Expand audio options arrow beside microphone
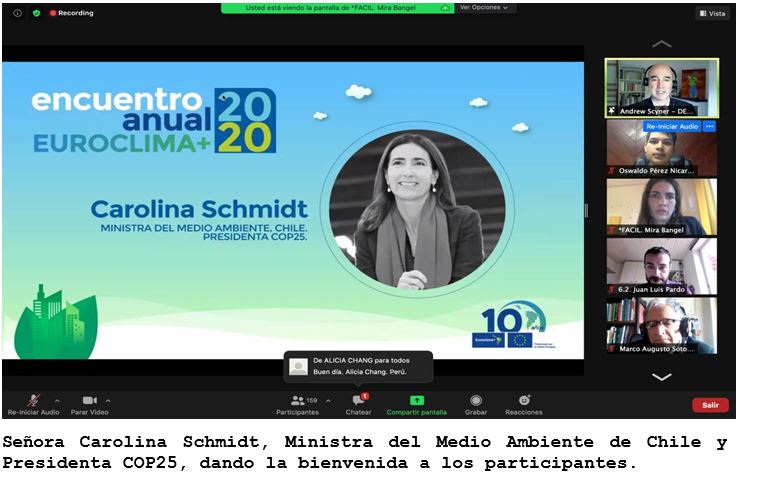 click(x=57, y=401)
